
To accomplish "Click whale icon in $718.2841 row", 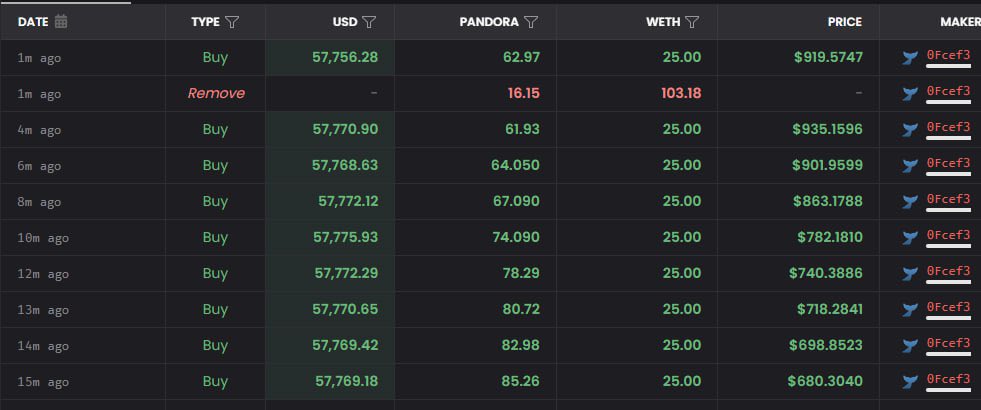I will pyautogui.click(x=910, y=310).
